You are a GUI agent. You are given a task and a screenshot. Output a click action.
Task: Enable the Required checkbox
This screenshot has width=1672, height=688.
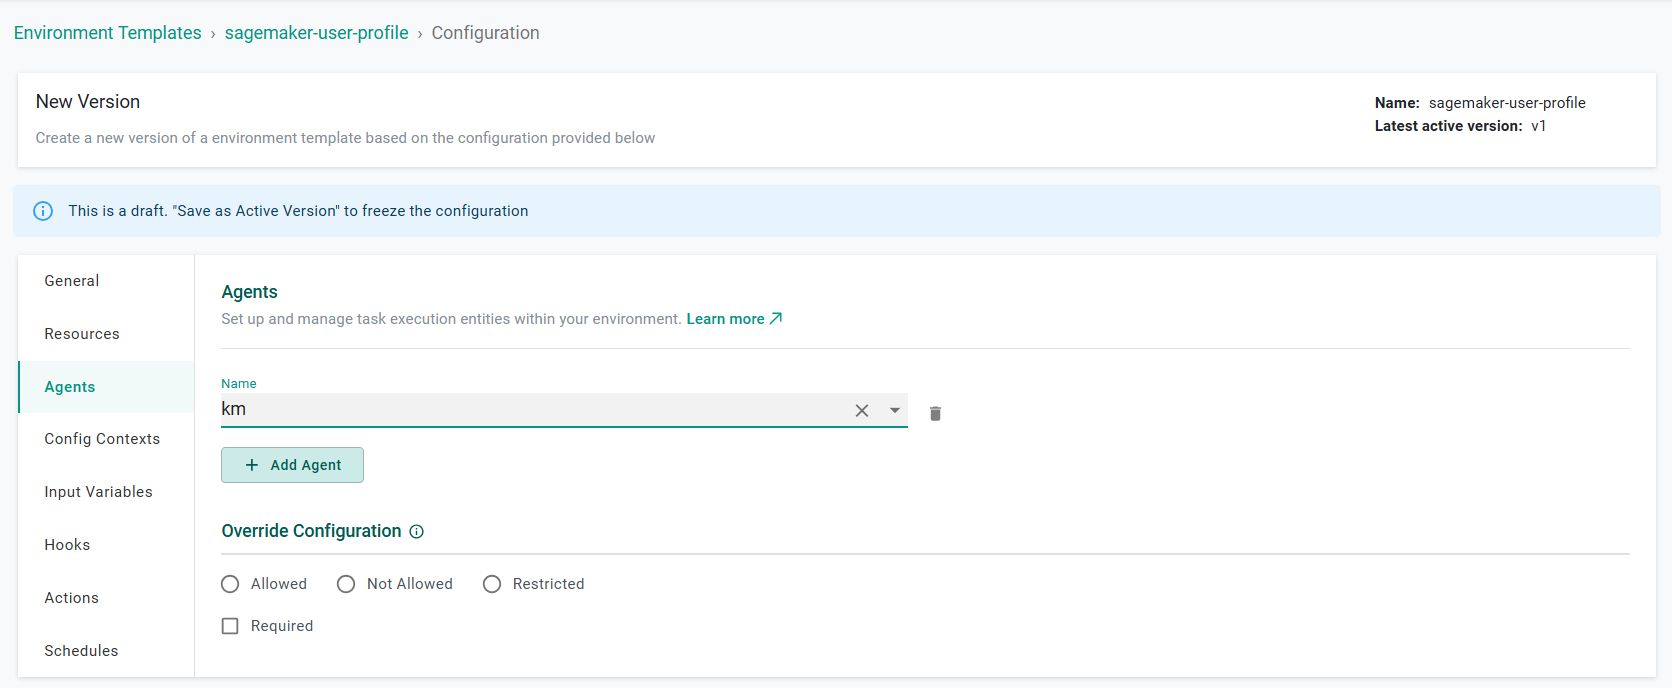pyautogui.click(x=230, y=626)
